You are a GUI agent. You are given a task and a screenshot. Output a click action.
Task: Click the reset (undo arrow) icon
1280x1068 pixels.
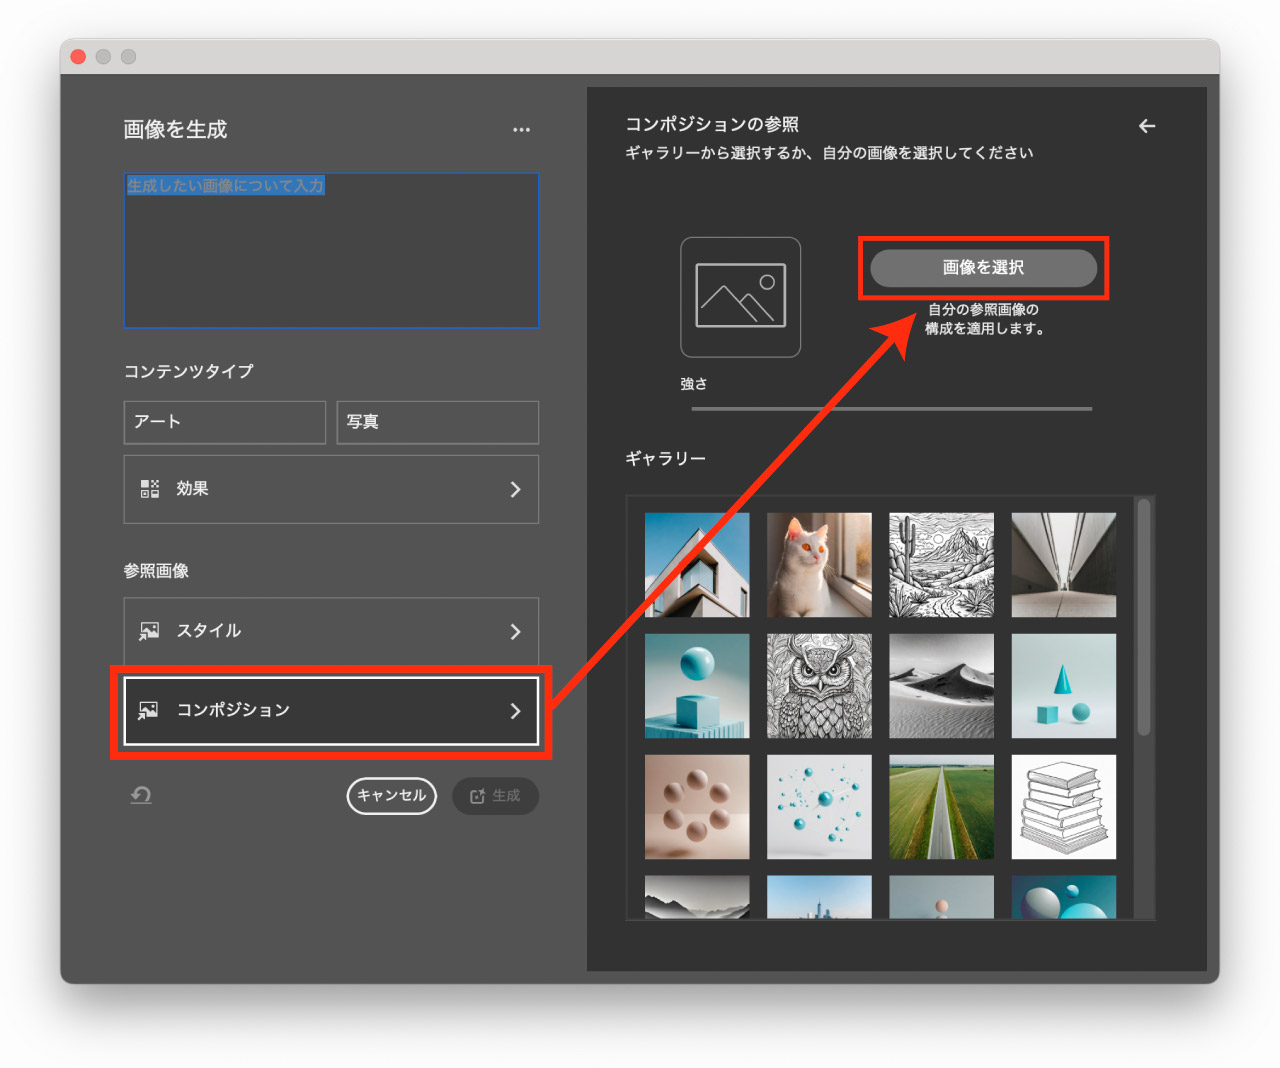pos(141,795)
